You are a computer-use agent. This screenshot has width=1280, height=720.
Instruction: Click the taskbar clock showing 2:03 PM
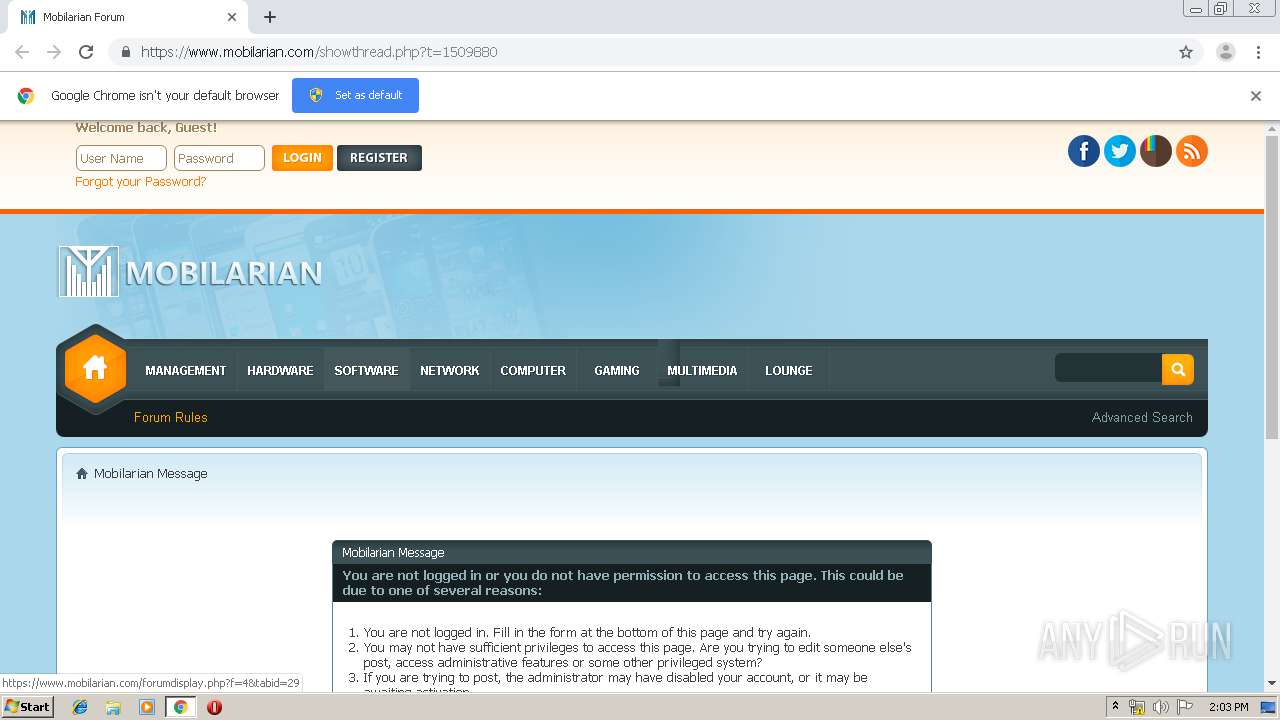point(1228,707)
